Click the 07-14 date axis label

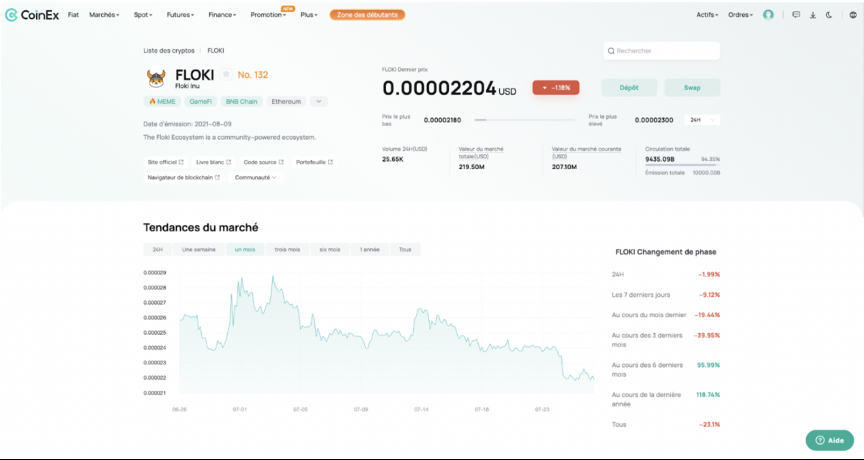(421, 410)
